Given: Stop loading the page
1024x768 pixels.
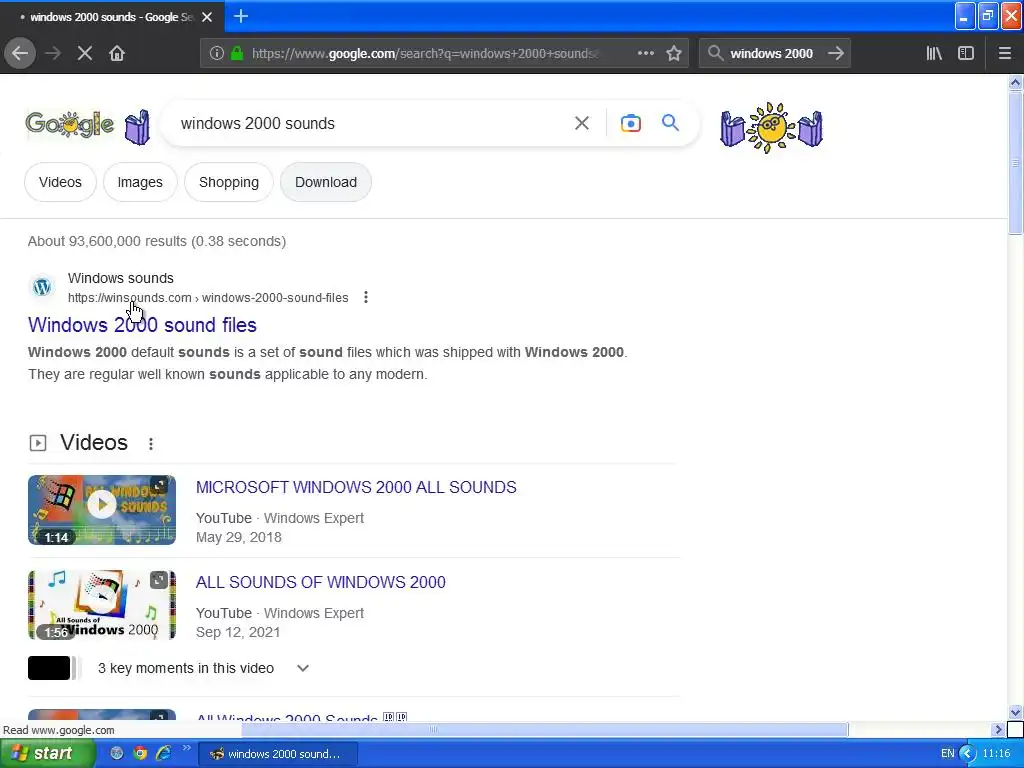Looking at the screenshot, I should click(85, 54).
